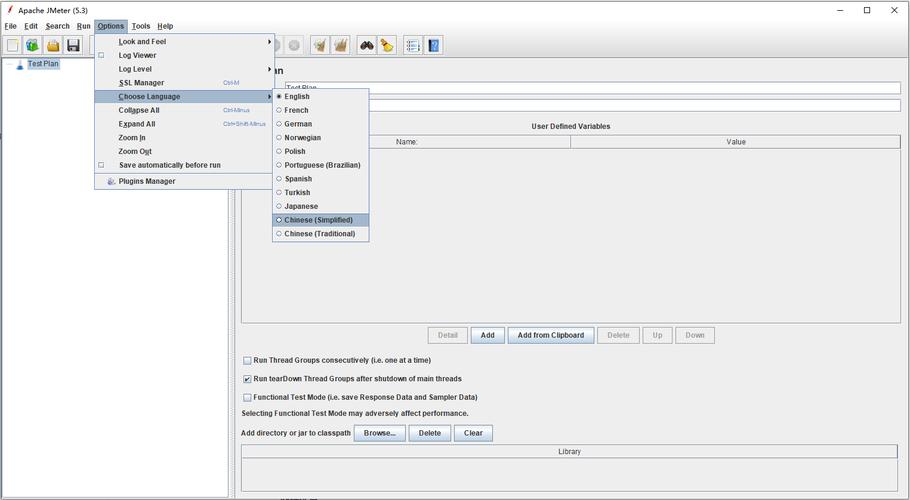This screenshot has width=910, height=500.
Task: Click the broom Reset Search icon
Action: click(x=387, y=45)
